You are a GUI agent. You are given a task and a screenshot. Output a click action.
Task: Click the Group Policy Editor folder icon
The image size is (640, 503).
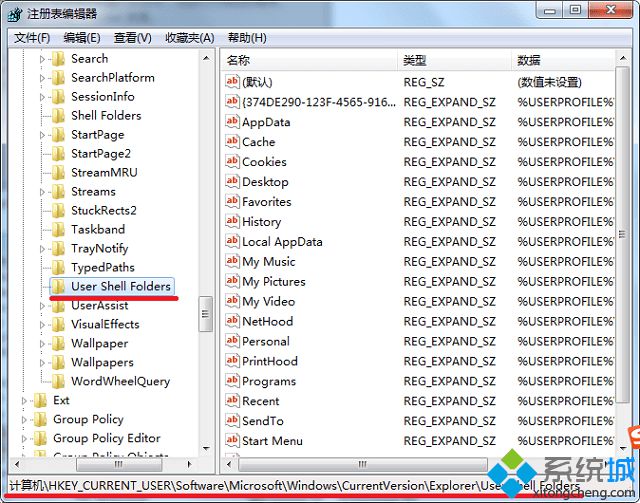[x=40, y=438]
